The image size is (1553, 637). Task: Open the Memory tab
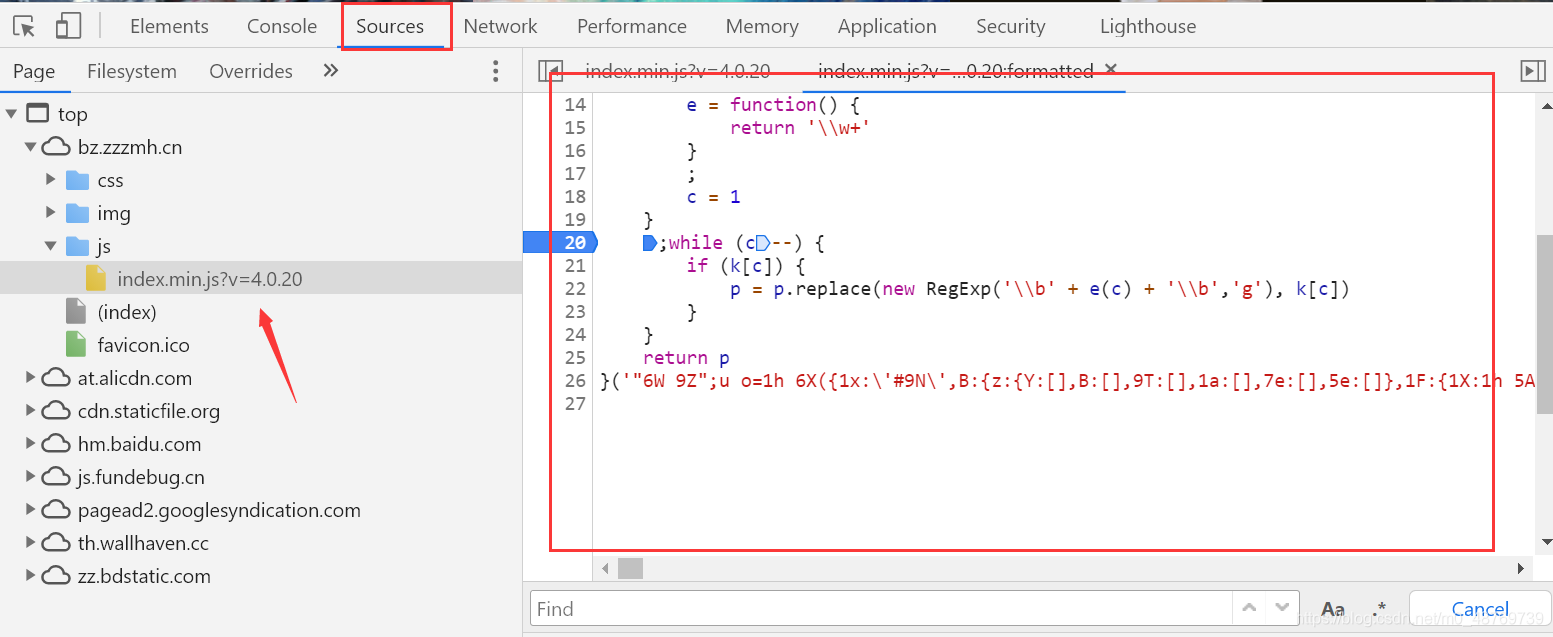coord(762,26)
